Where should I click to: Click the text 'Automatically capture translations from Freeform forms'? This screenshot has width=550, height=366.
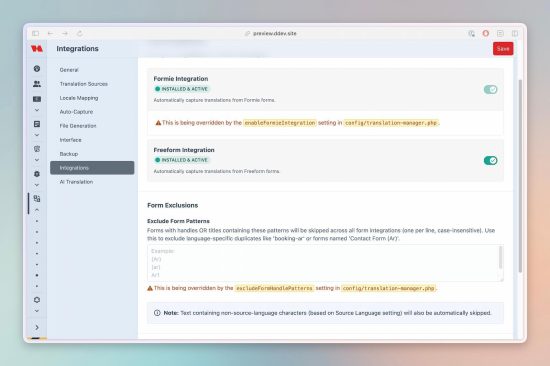pos(216,171)
